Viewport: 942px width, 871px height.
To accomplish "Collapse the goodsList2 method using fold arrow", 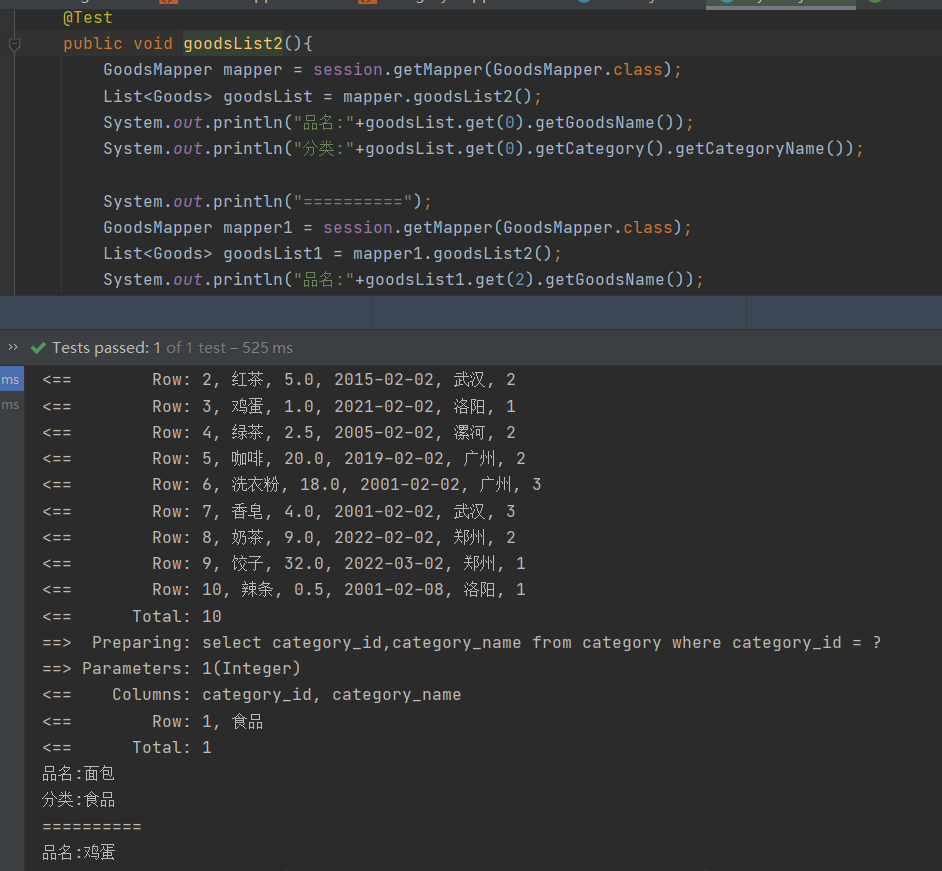I will point(14,44).
